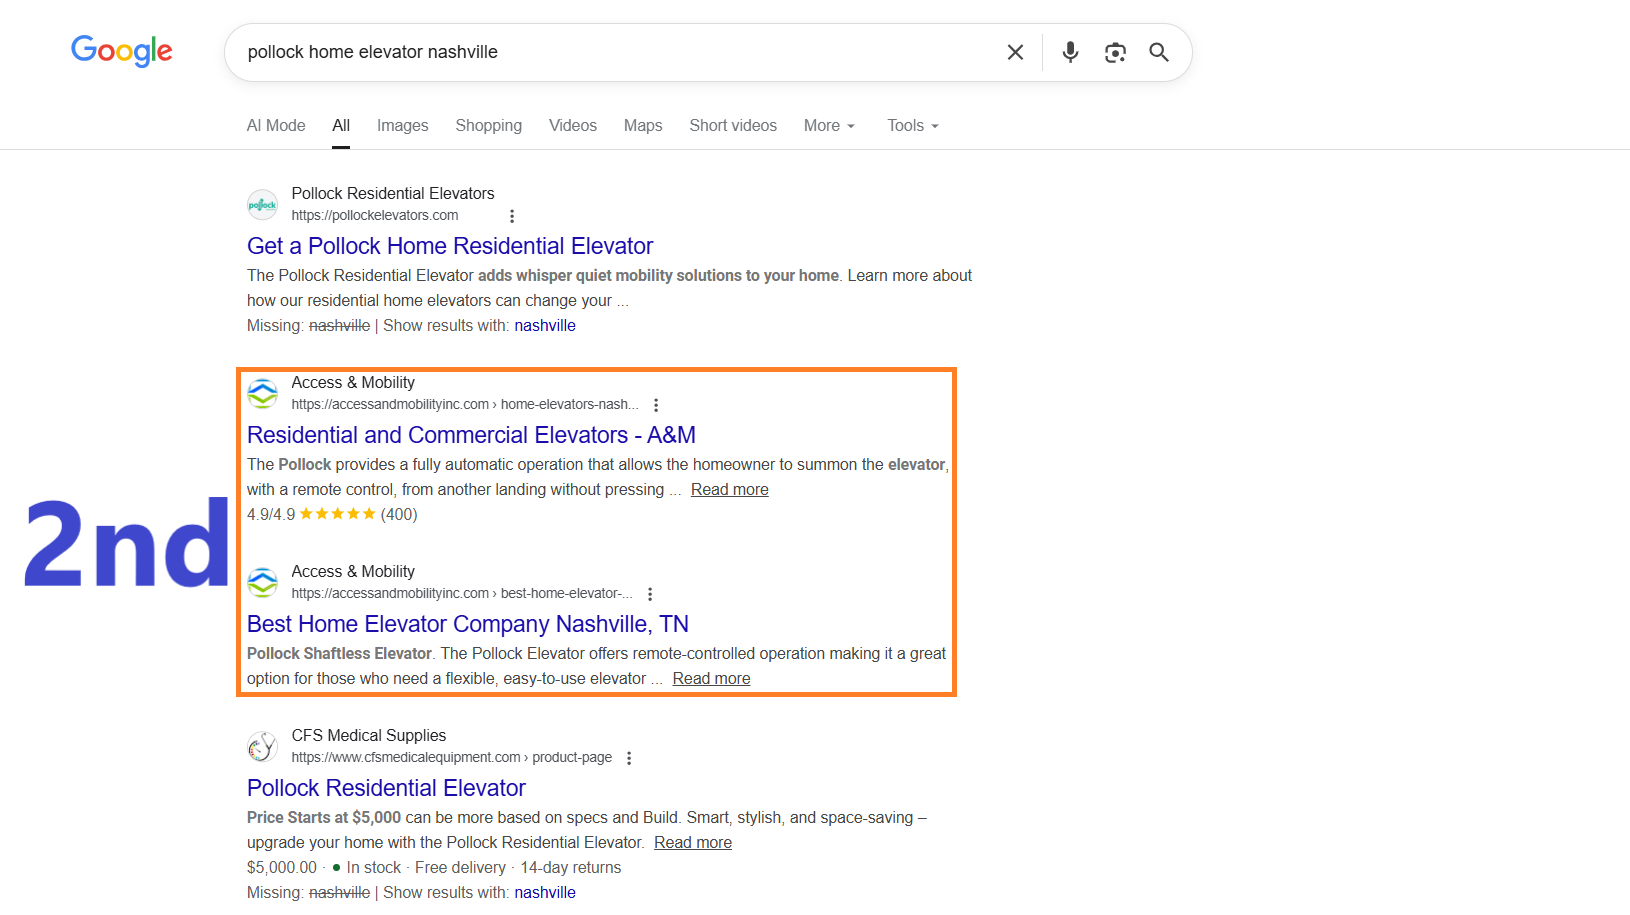This screenshot has height=915, width=1630.
Task: Clear the search box text
Action: pyautogui.click(x=1015, y=52)
